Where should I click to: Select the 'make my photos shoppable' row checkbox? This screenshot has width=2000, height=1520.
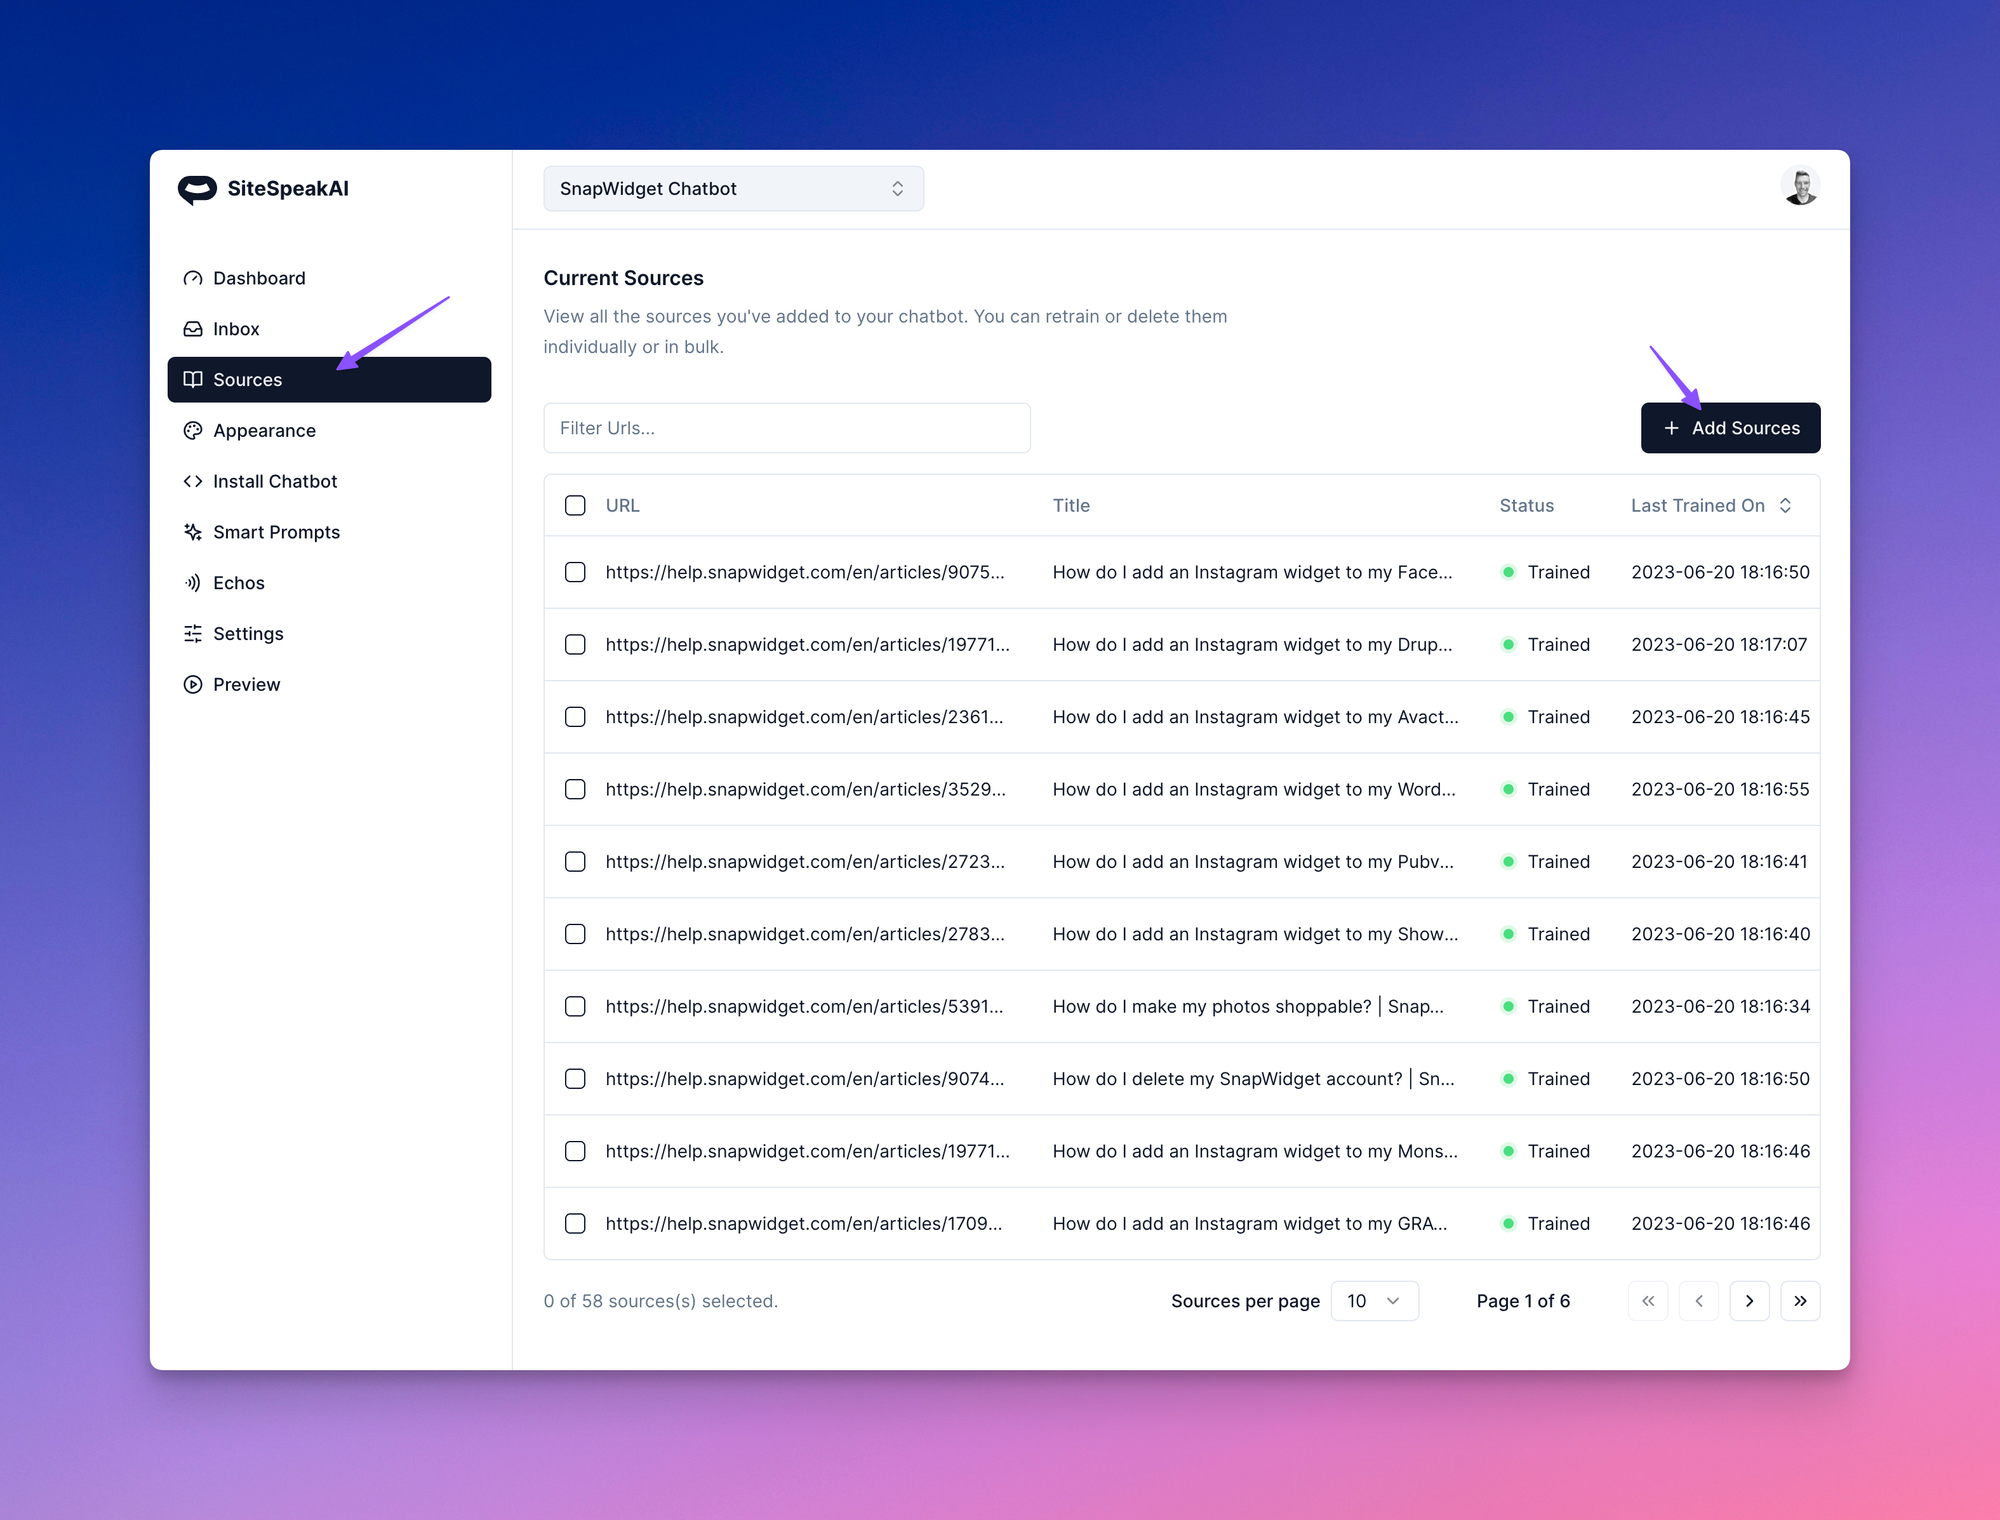point(575,1006)
